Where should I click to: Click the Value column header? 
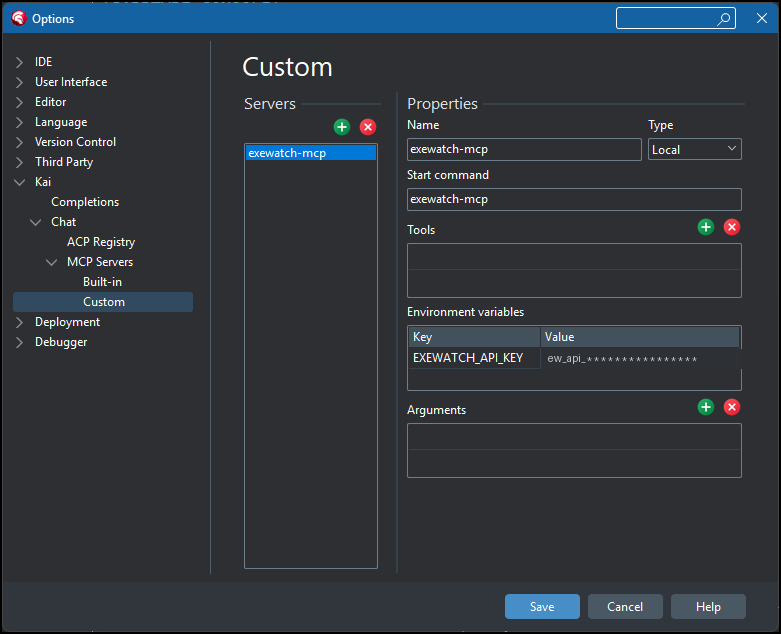coord(641,337)
